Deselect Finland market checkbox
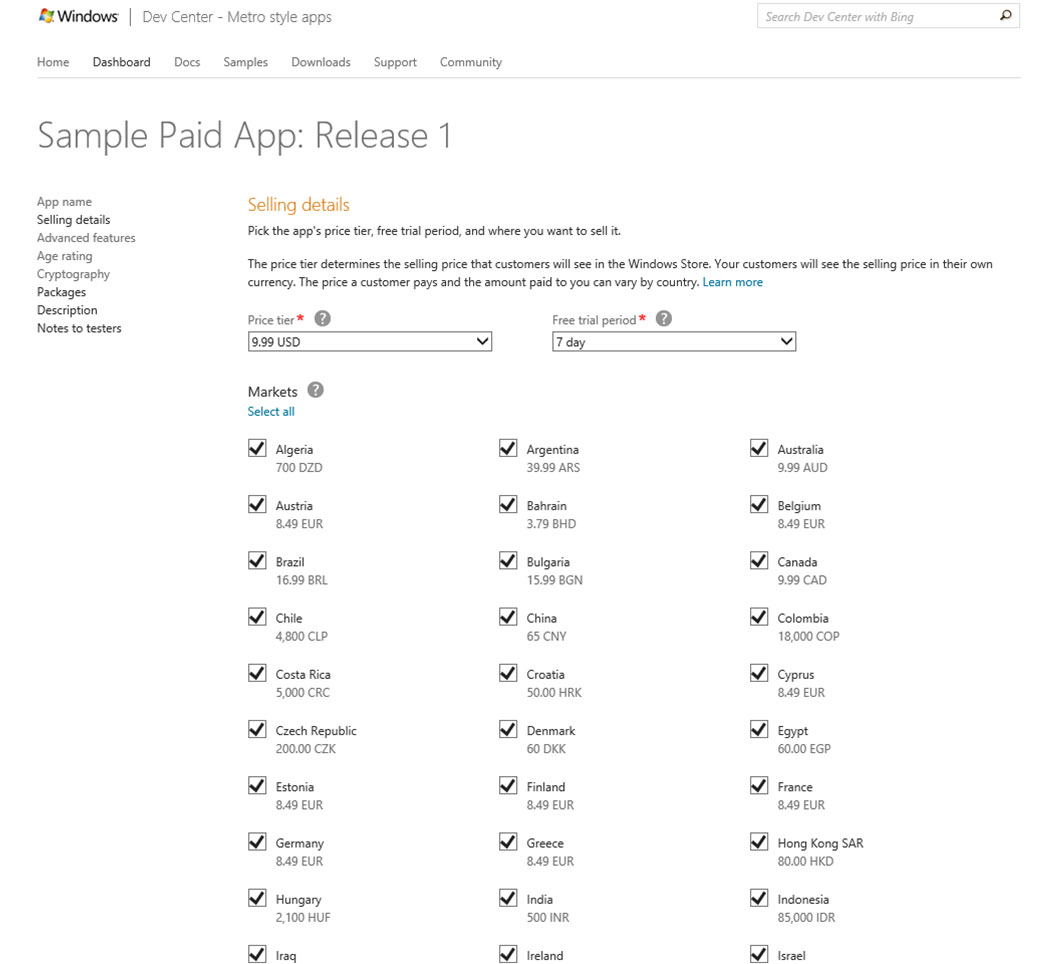This screenshot has height=964, width=1047. (508, 785)
